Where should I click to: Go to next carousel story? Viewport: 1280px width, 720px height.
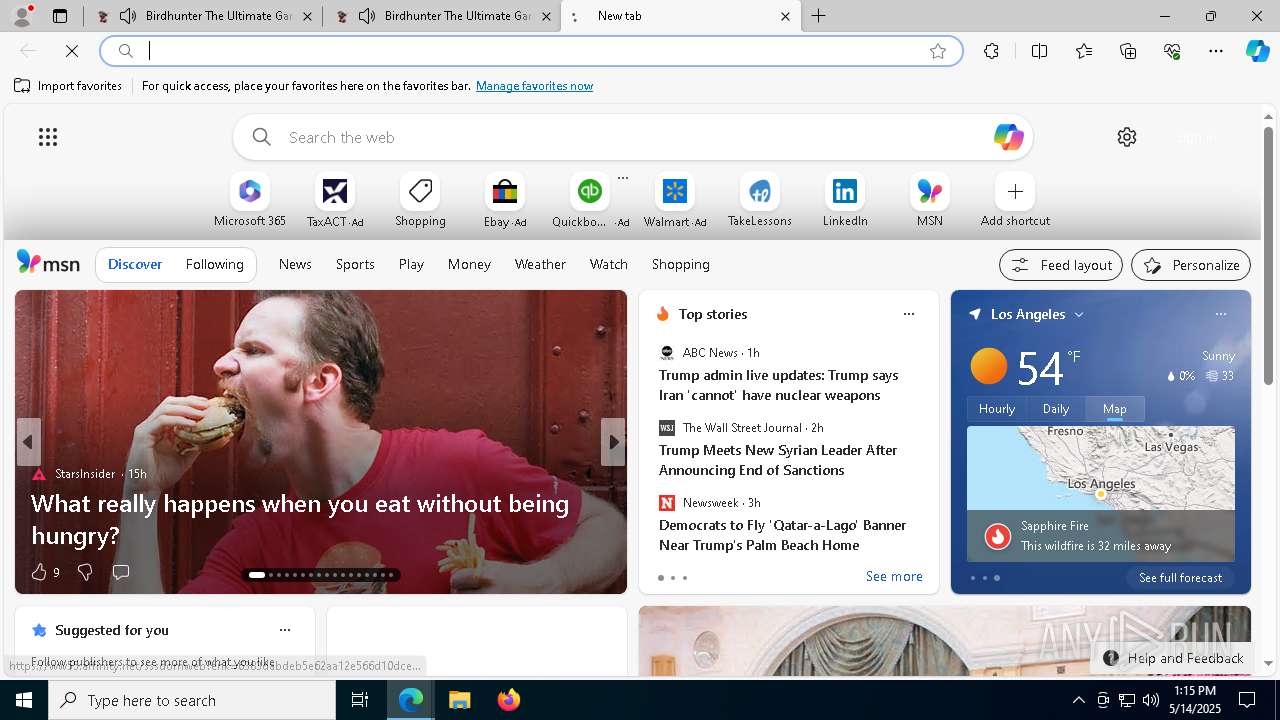[x=613, y=442]
